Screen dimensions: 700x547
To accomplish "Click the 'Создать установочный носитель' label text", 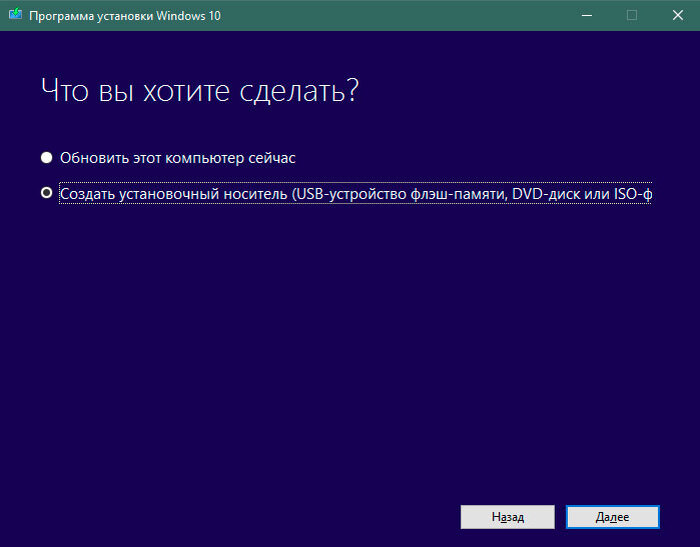I will 356,193.
